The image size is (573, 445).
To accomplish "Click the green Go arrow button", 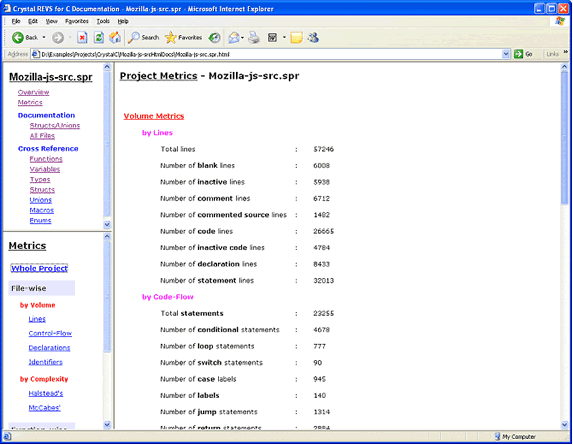I will coord(518,54).
